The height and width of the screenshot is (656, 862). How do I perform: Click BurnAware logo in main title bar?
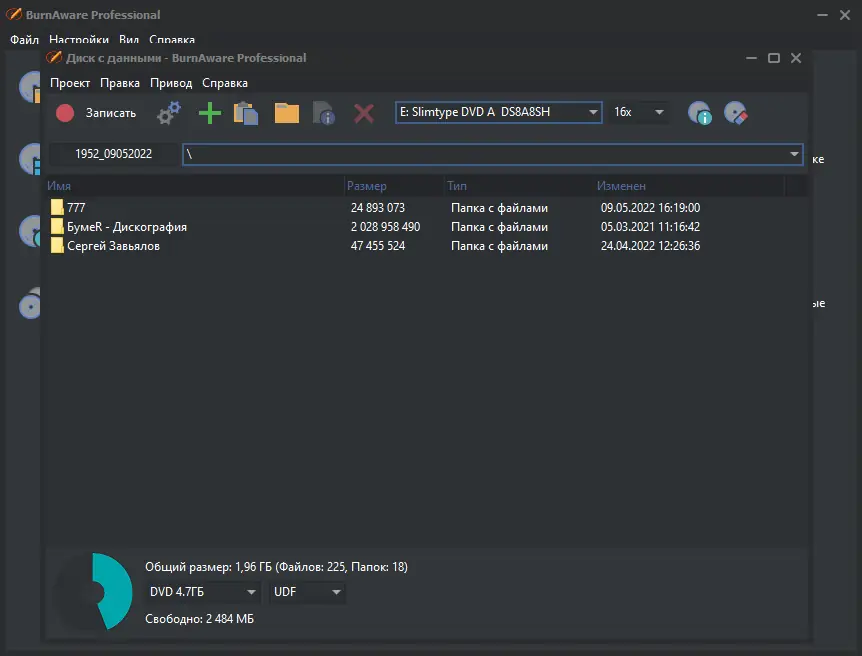pos(14,14)
